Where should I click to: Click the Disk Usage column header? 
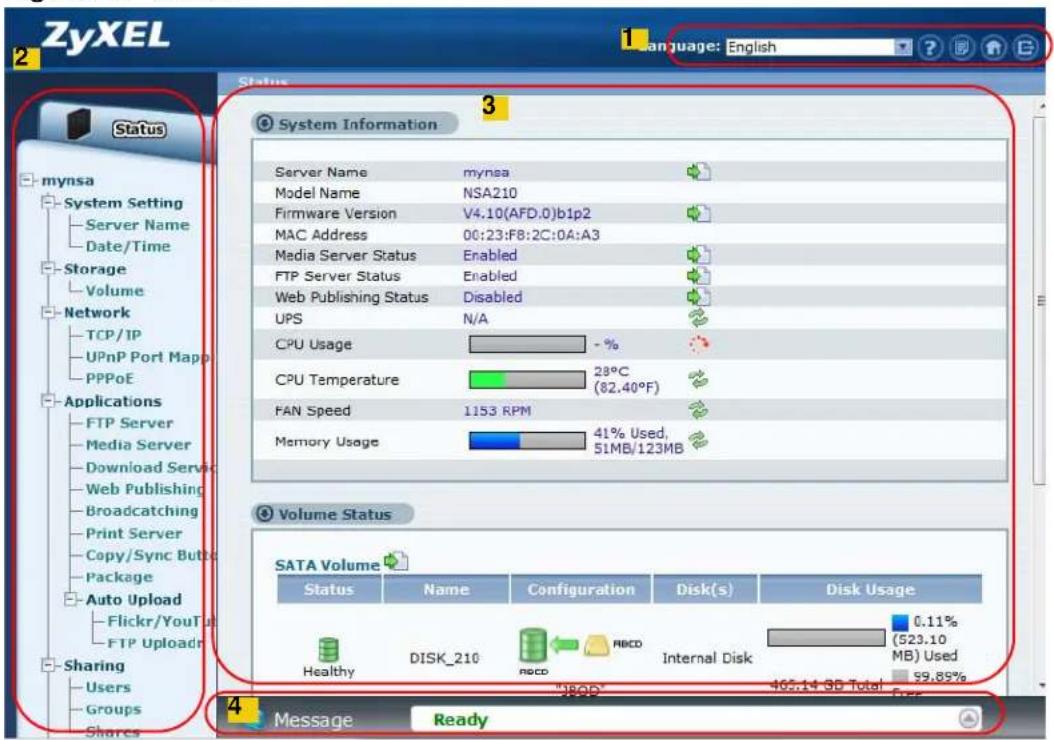[870, 589]
